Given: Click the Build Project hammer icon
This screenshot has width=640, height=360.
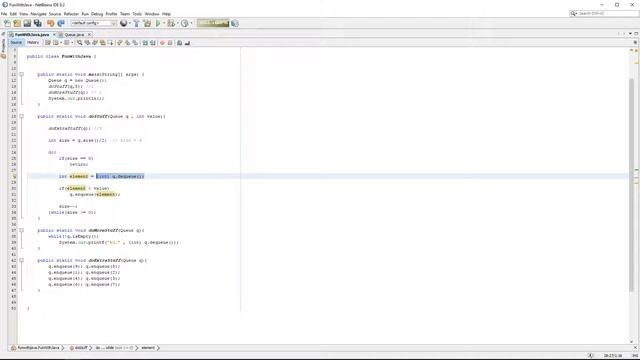Looking at the screenshot, I should coord(136,24).
